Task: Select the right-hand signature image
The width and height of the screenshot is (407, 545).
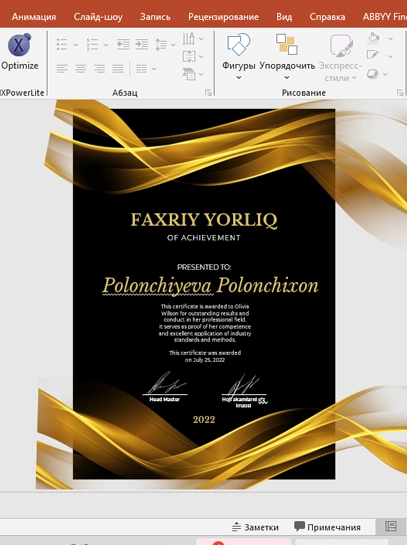Action: [x=244, y=384]
